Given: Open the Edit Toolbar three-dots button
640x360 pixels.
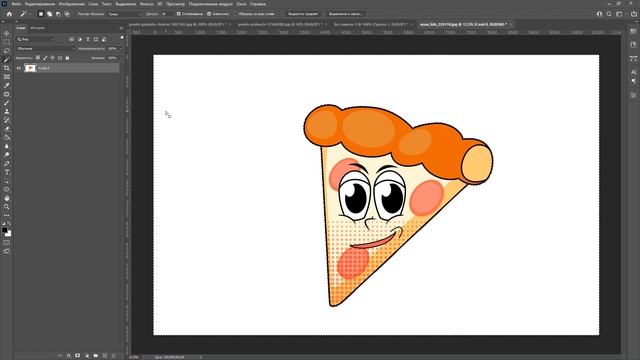Looking at the screenshot, I should pos(7,215).
